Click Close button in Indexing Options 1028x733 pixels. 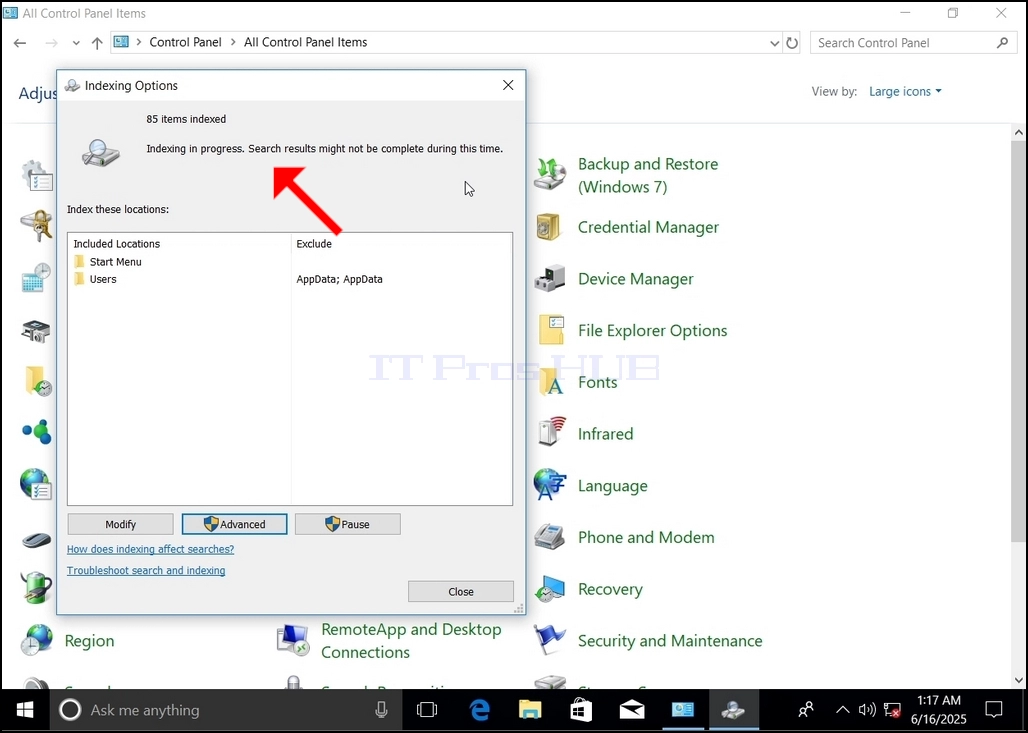461,591
